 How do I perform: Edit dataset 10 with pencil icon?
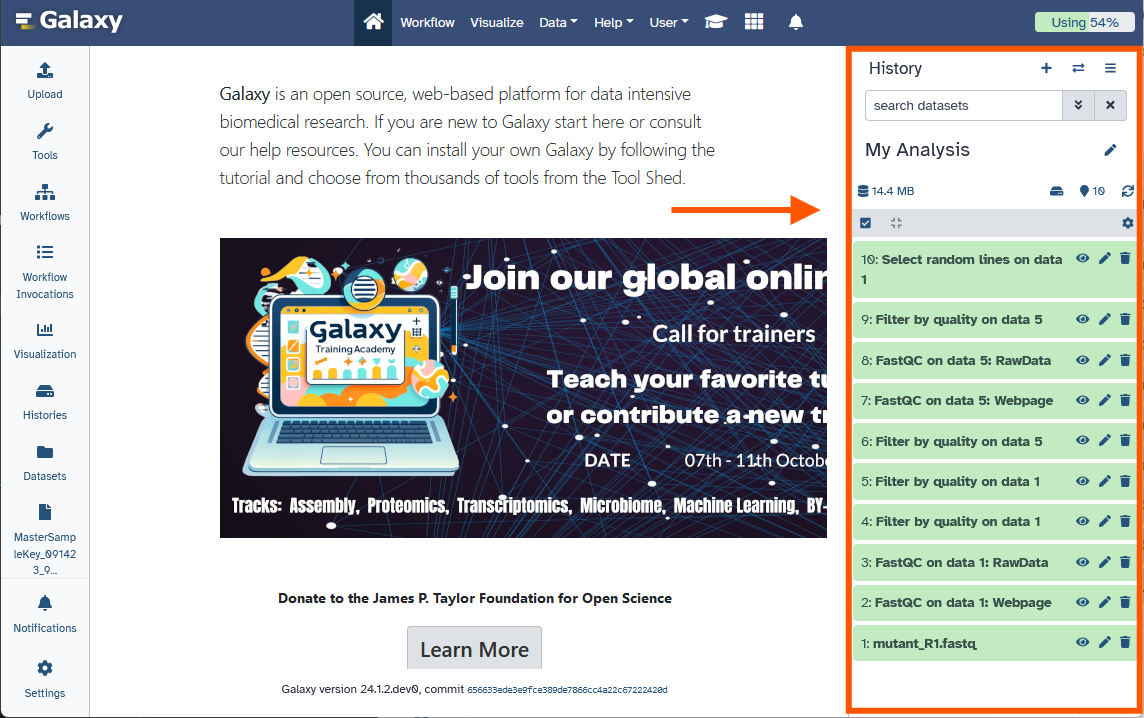click(1105, 258)
